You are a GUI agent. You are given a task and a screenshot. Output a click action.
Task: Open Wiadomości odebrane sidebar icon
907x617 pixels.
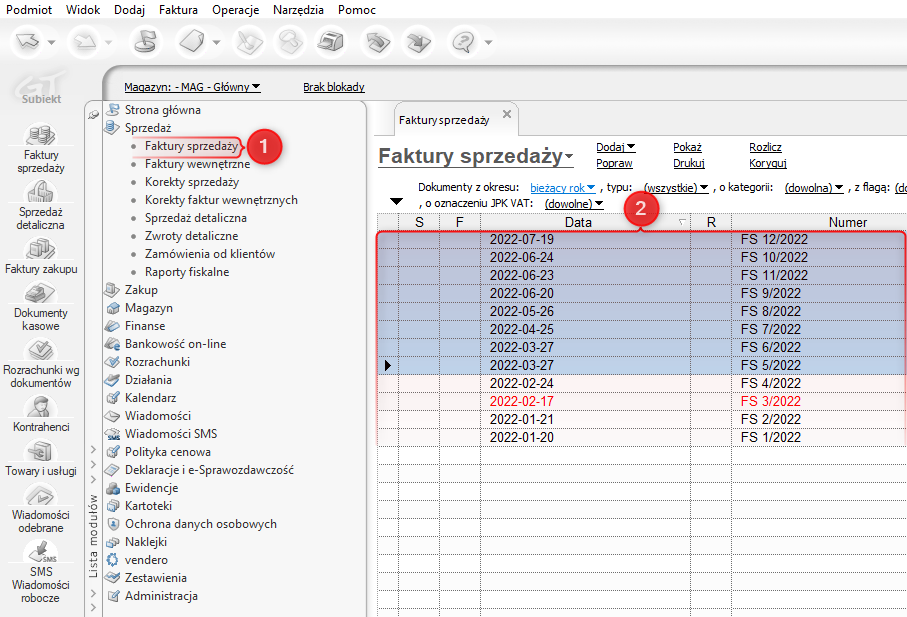pos(41,495)
